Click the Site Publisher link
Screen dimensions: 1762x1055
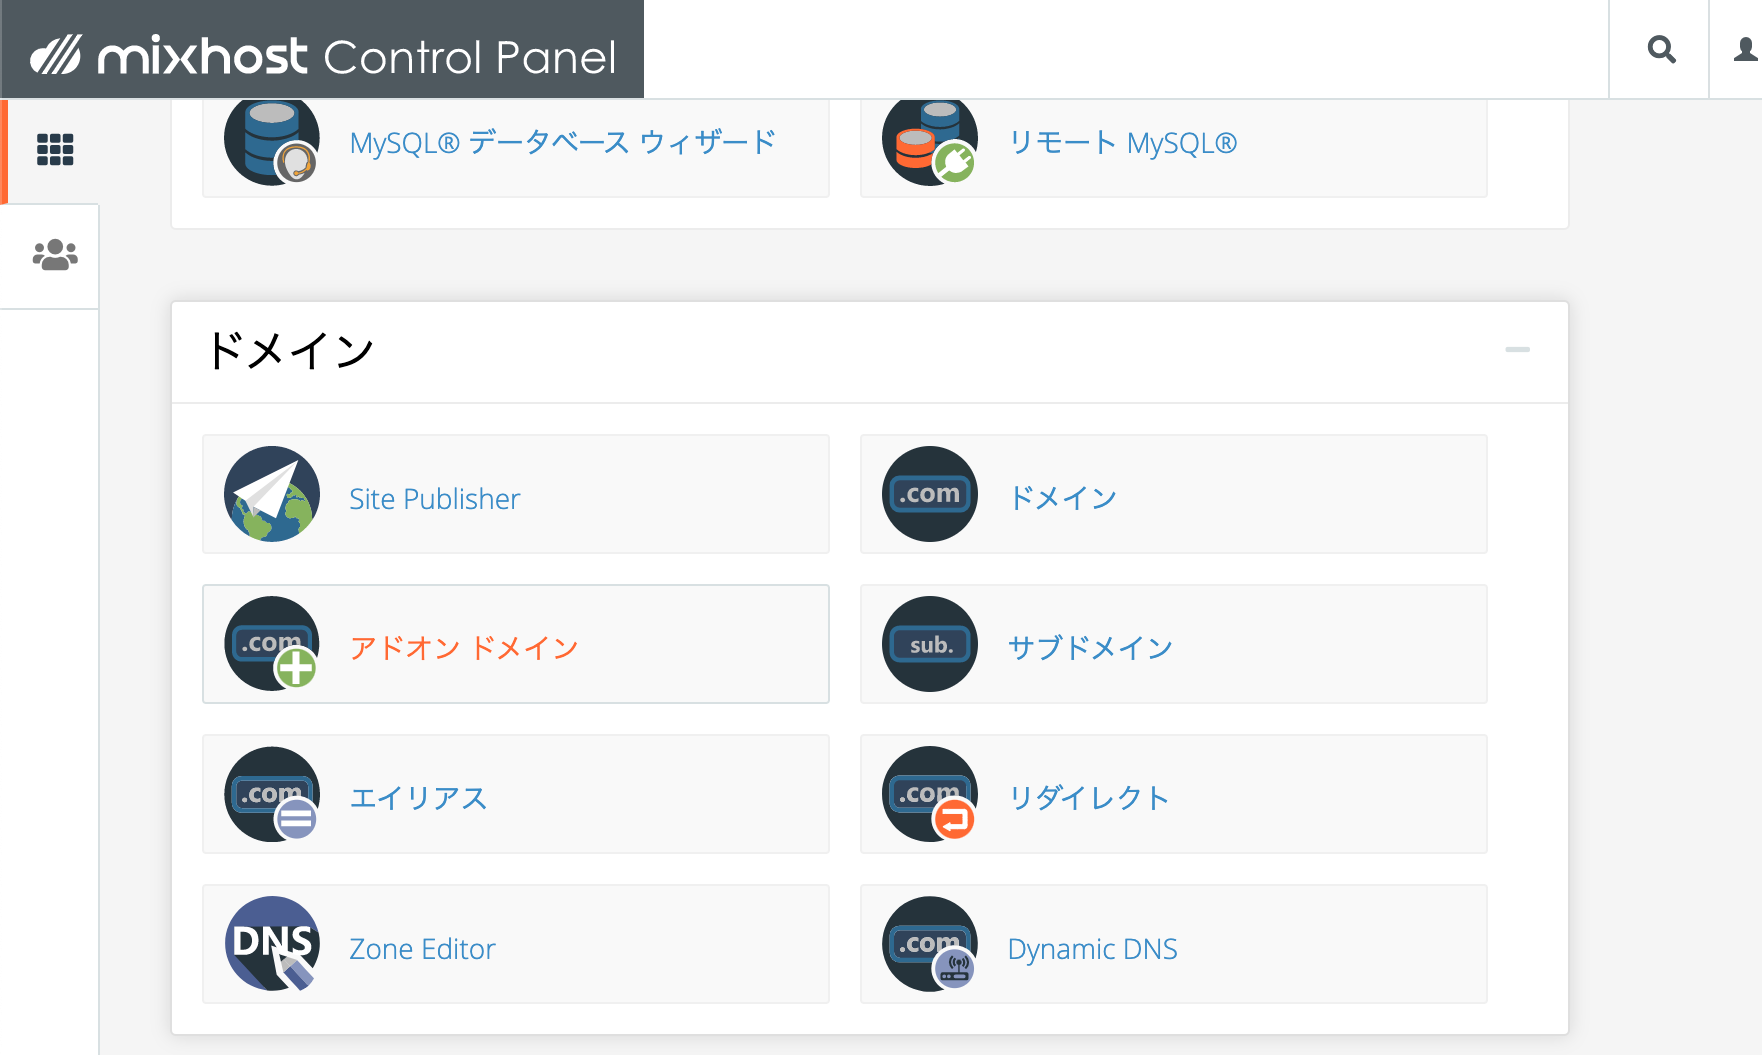point(434,498)
